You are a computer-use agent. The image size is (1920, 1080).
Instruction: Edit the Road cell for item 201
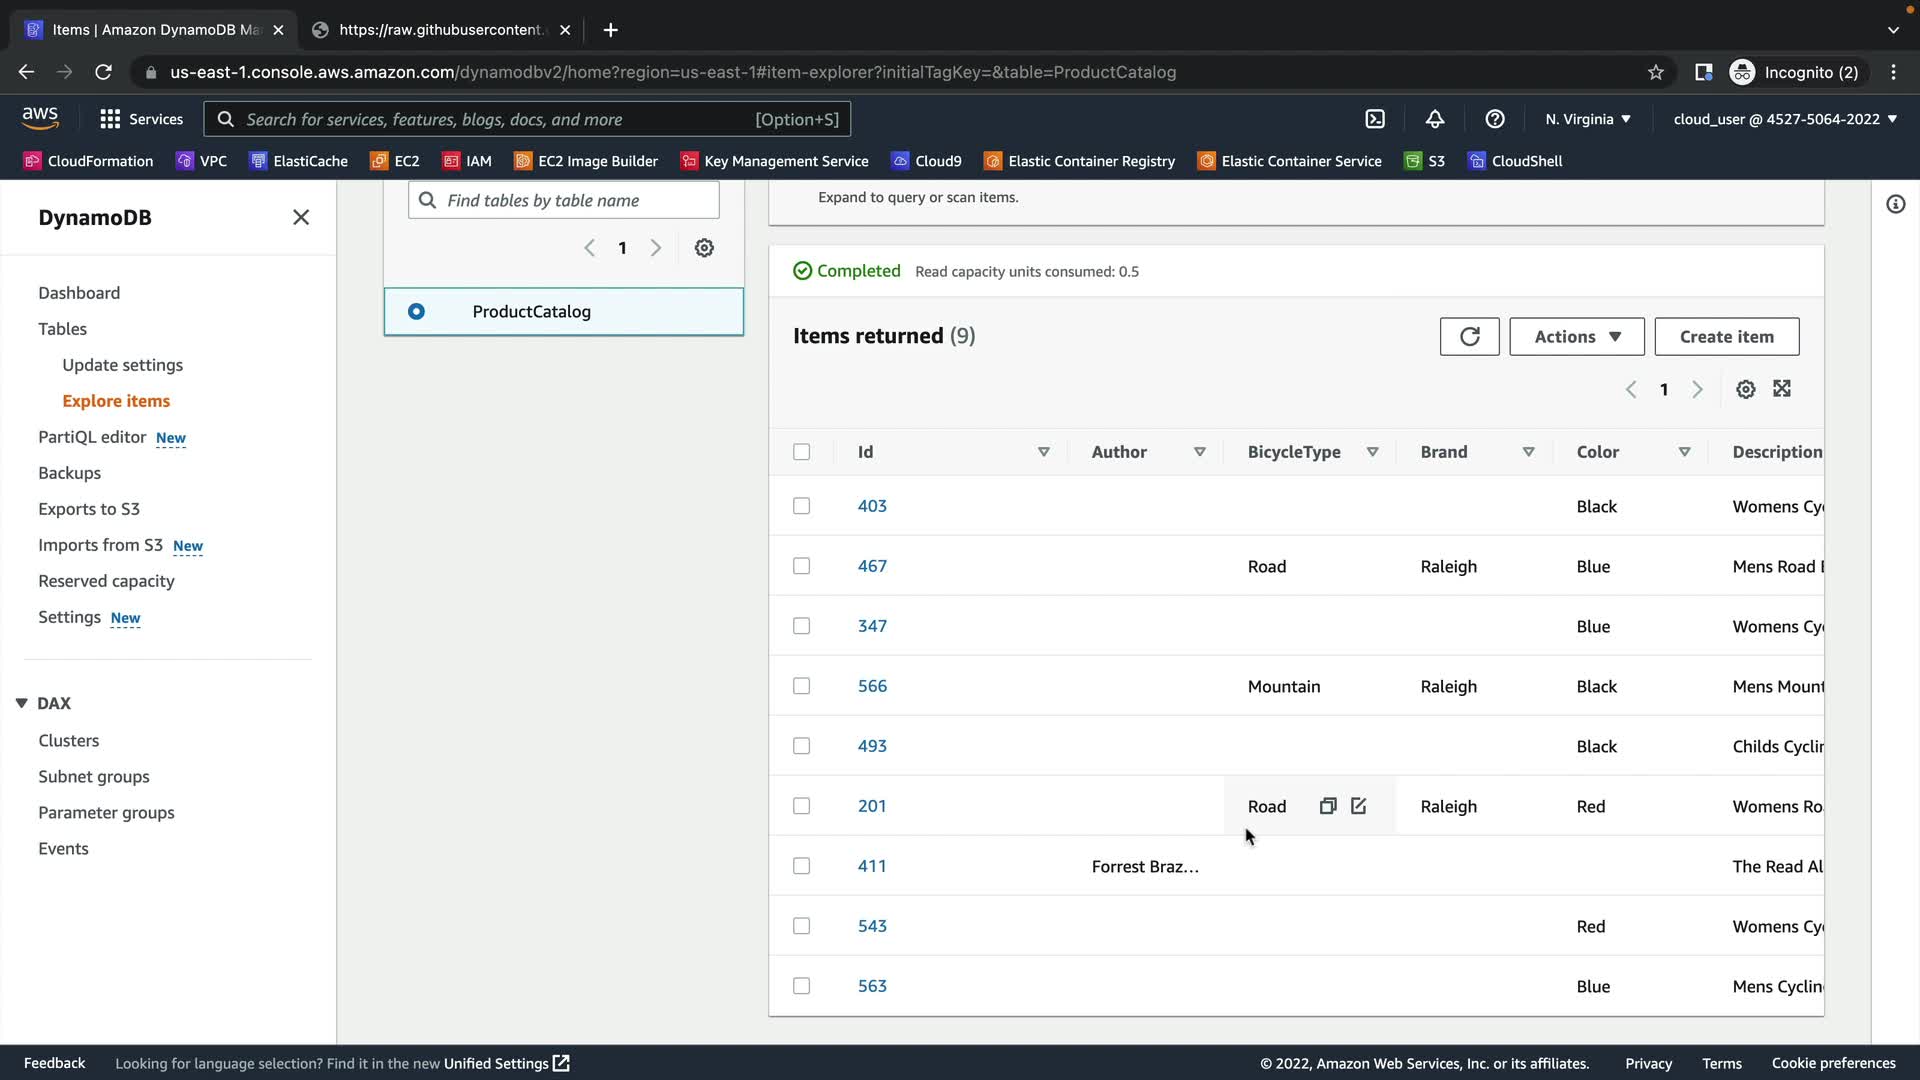[x=1358, y=806]
